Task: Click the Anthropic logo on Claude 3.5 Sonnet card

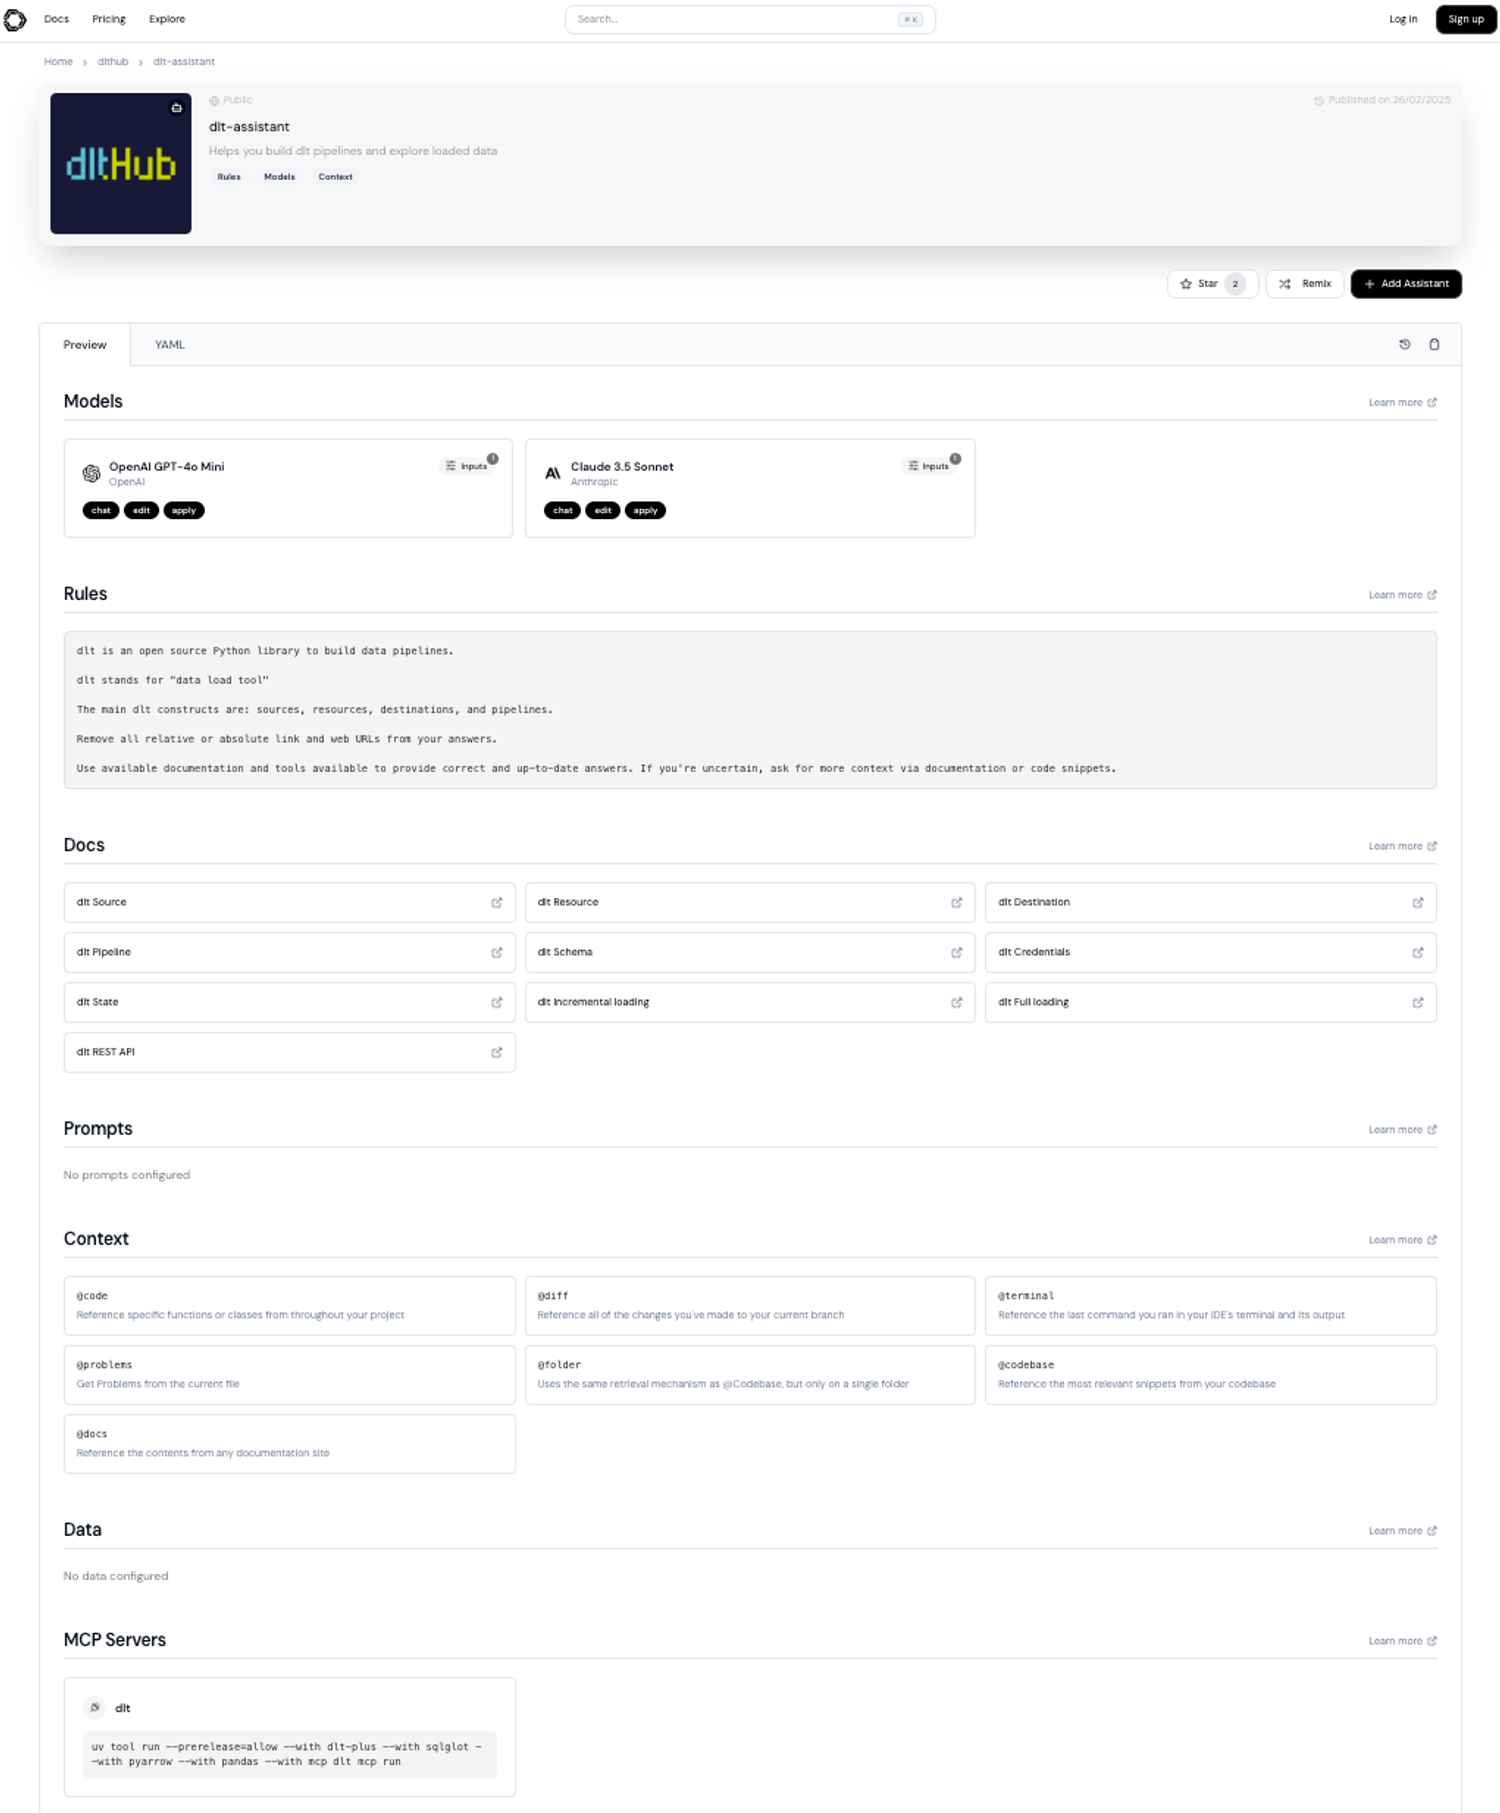Action: pyautogui.click(x=552, y=473)
